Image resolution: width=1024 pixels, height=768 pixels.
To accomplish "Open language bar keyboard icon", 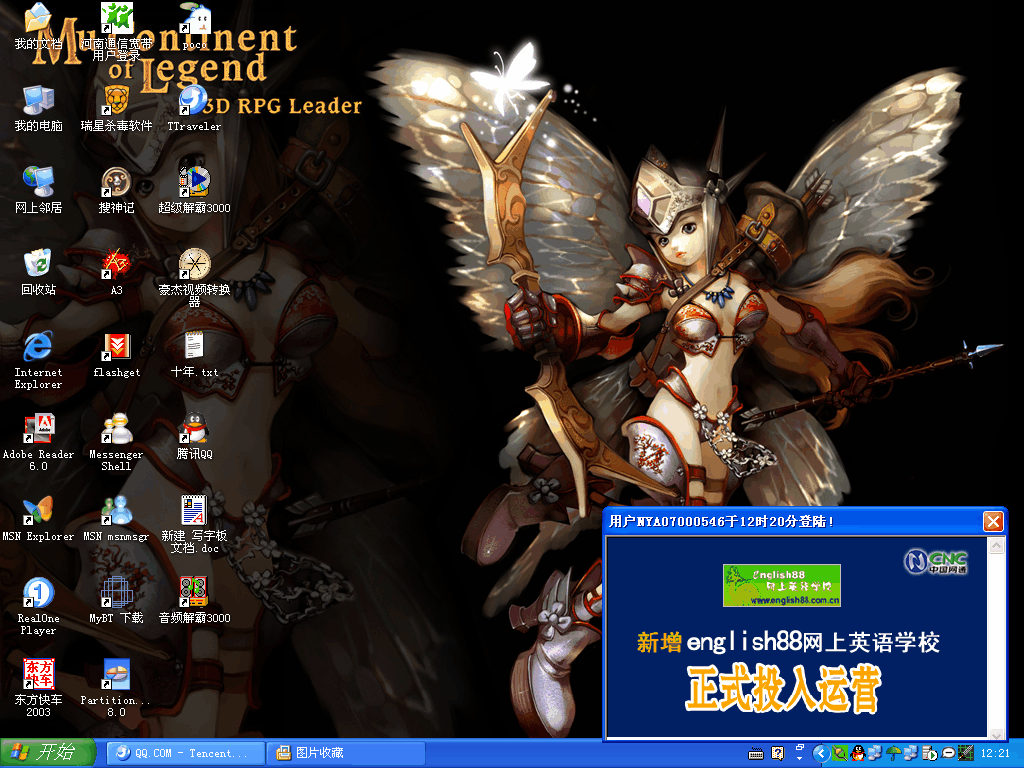I will point(756,754).
